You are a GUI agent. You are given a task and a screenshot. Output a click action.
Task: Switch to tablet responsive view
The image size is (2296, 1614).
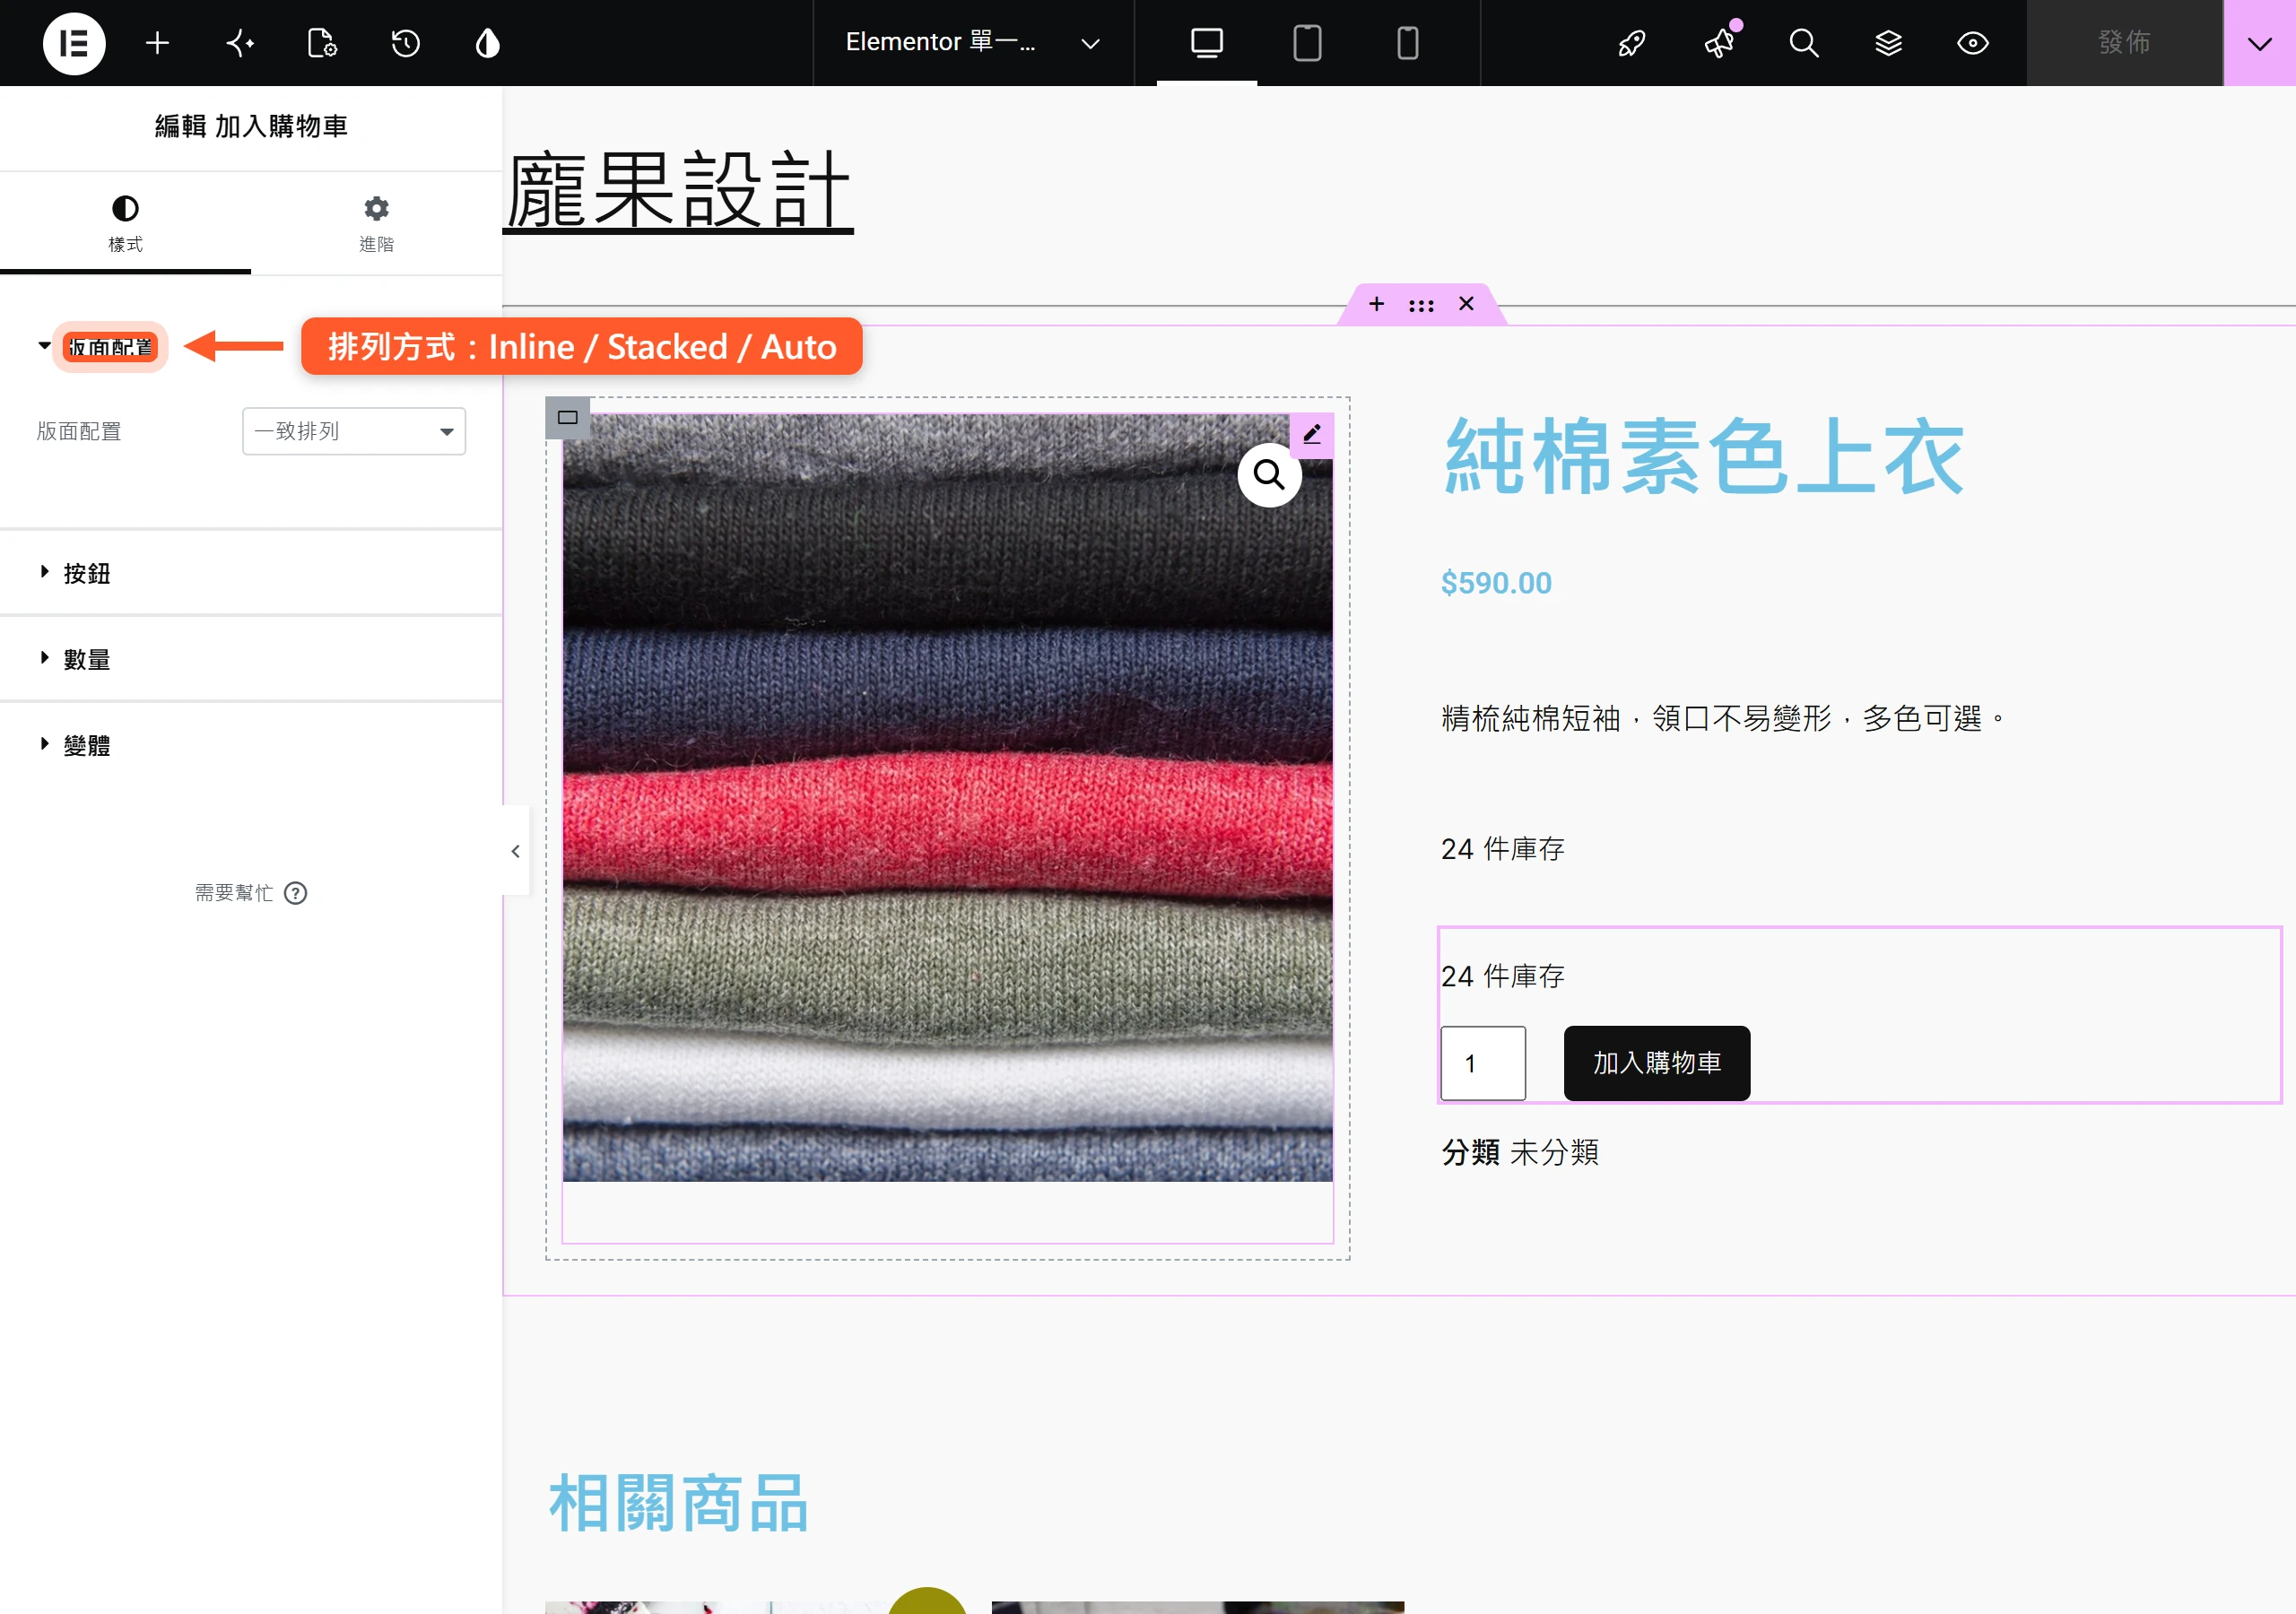(x=1307, y=43)
